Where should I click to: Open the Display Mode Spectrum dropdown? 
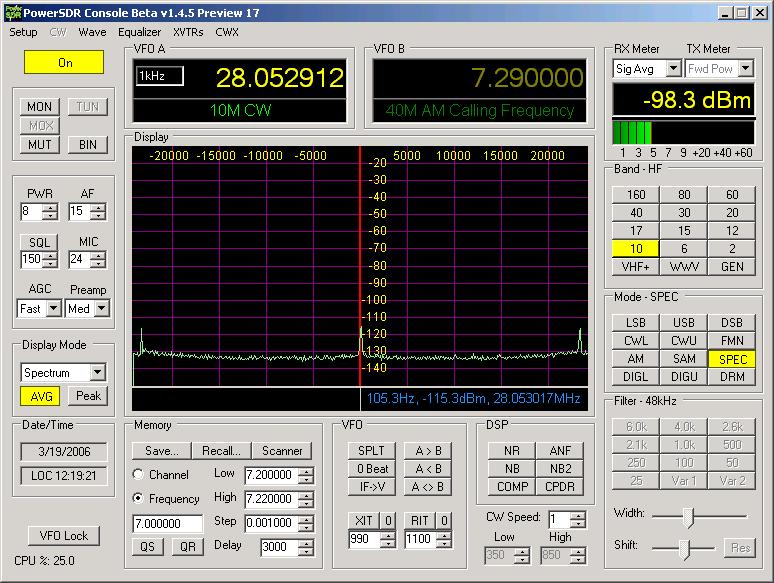point(97,373)
